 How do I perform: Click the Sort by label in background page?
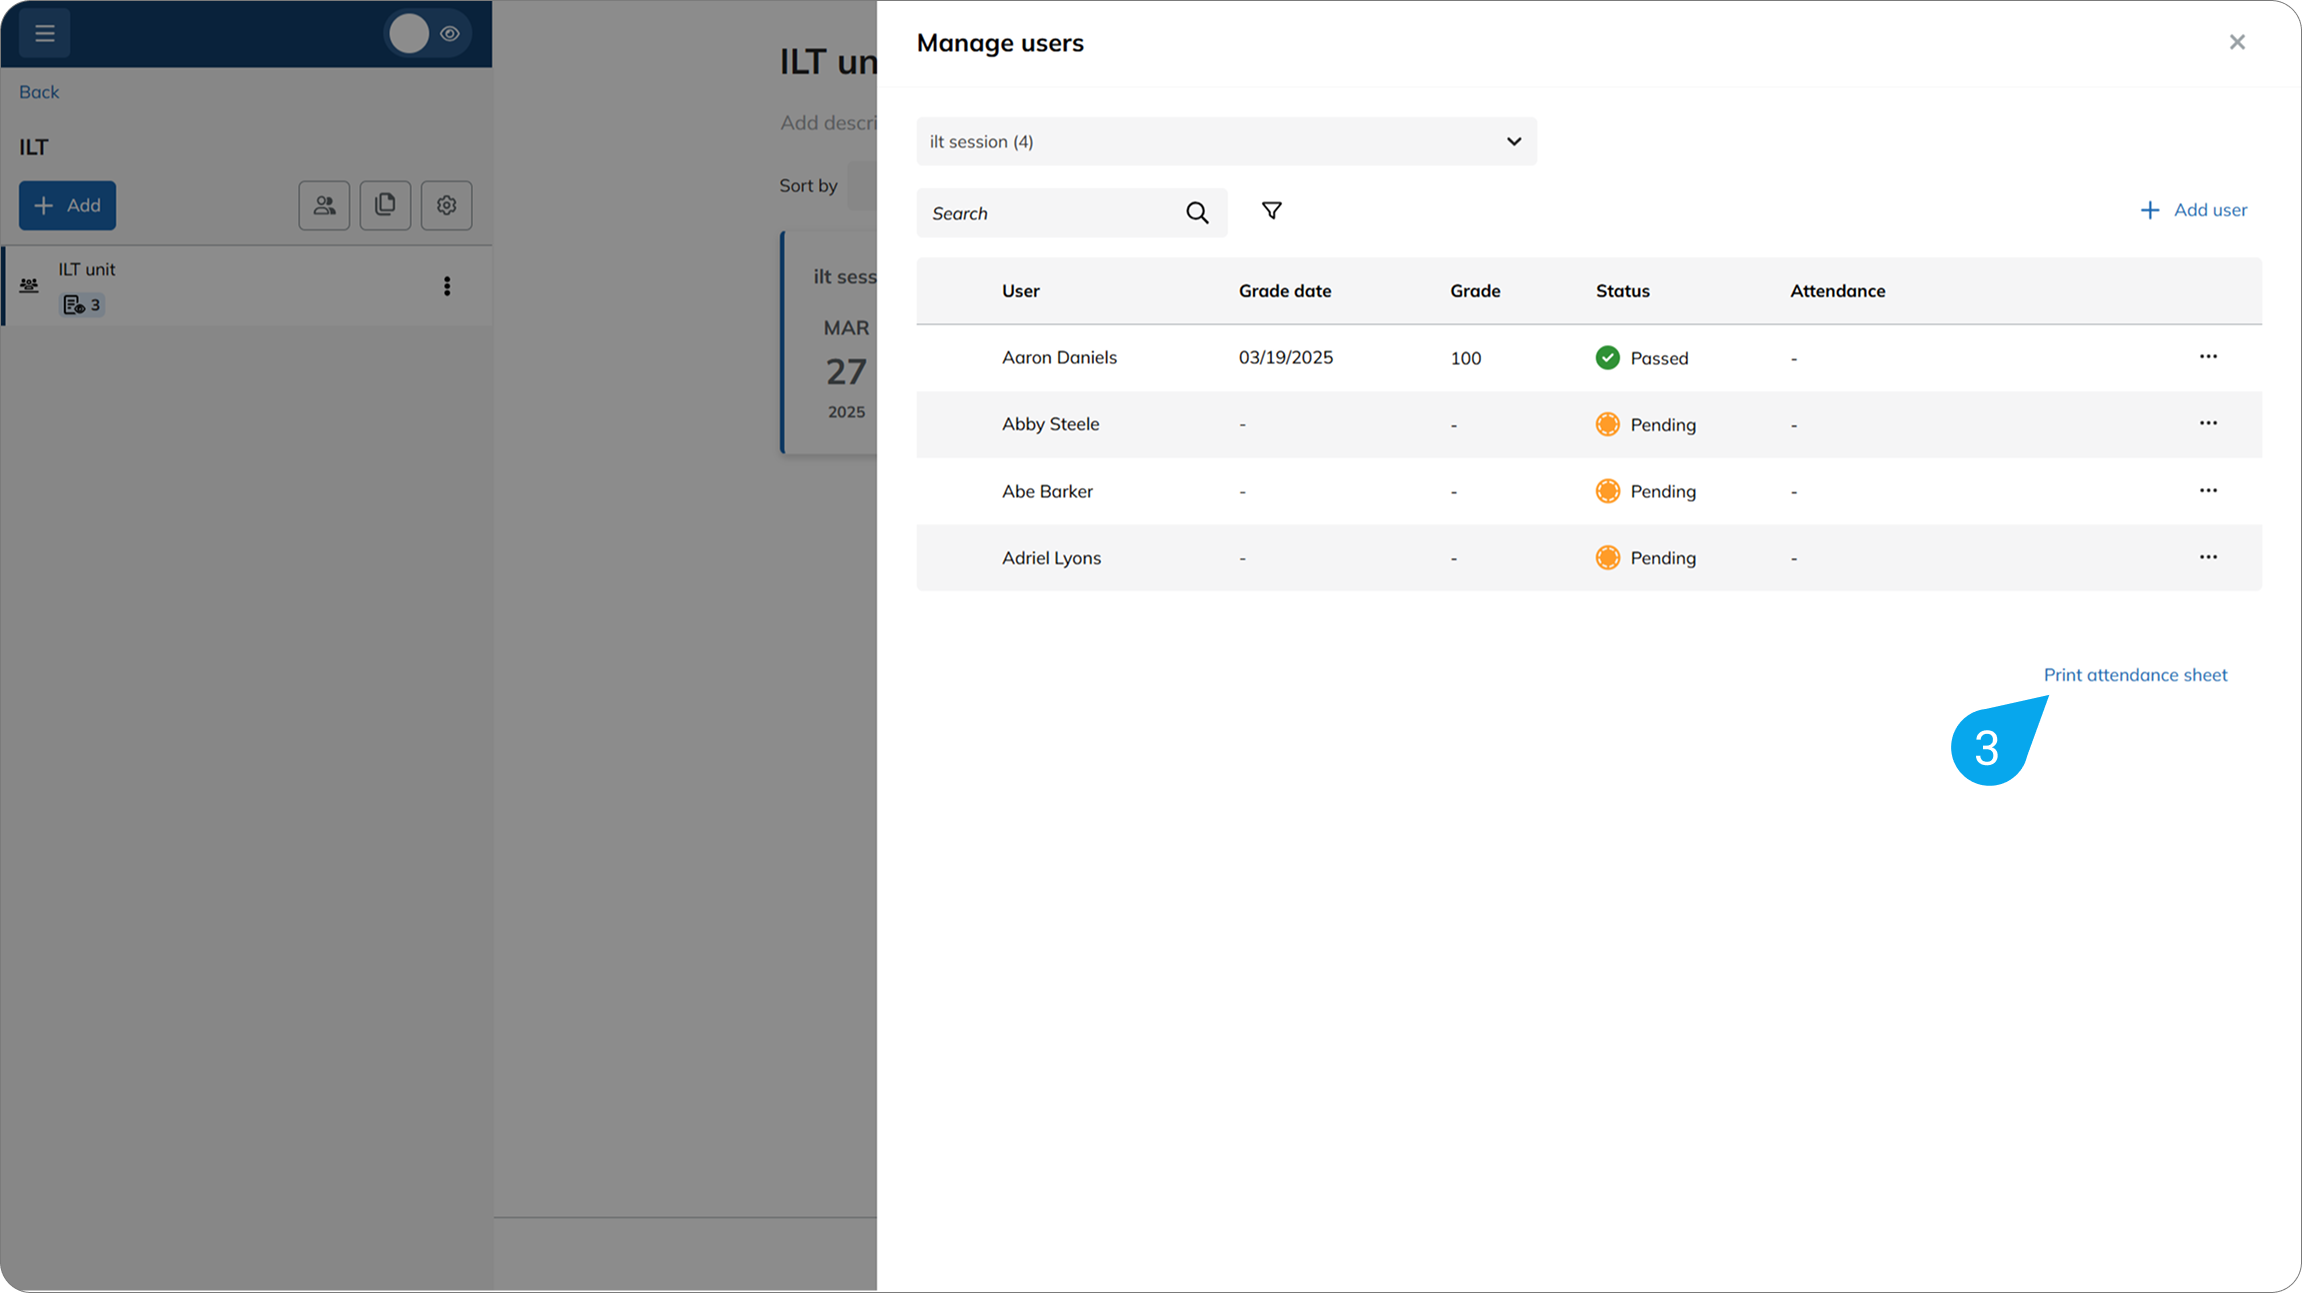point(808,186)
